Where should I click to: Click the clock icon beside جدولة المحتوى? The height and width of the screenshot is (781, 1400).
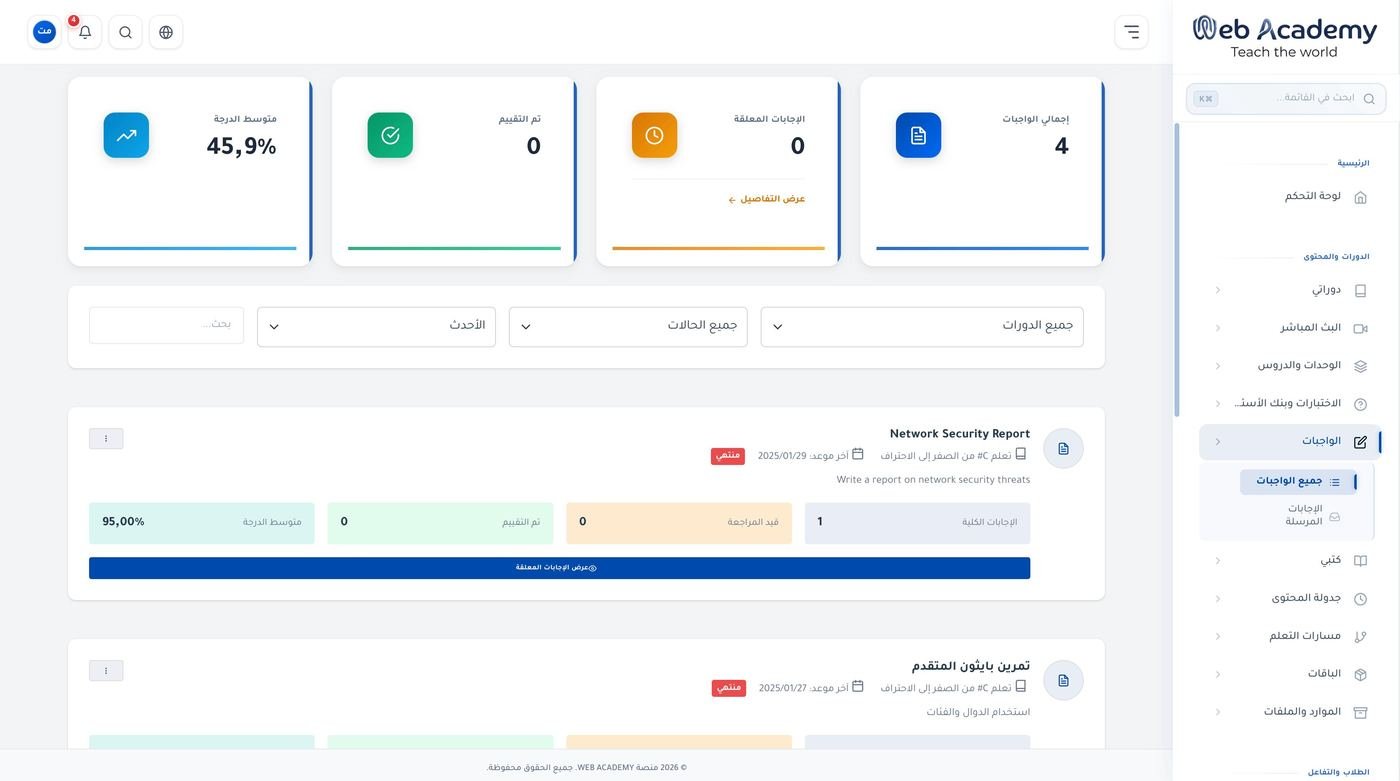[x=1360, y=599]
